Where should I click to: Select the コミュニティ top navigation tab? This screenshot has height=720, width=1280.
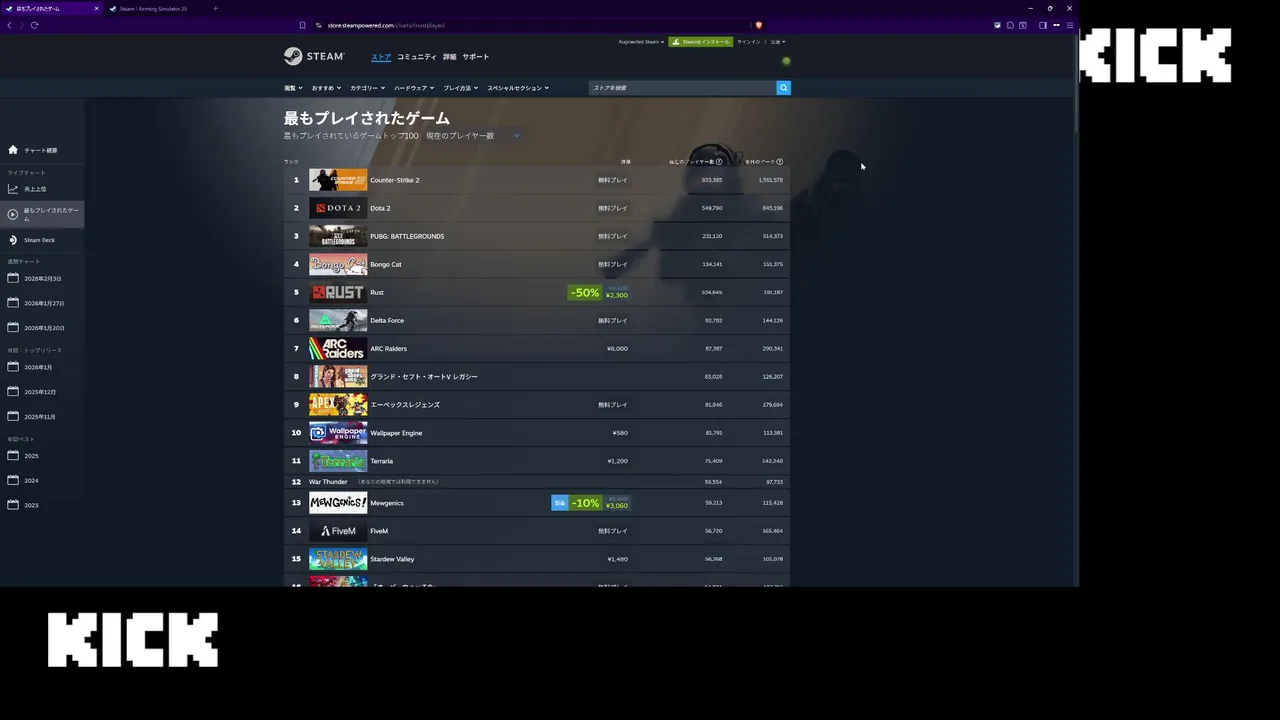(417, 57)
